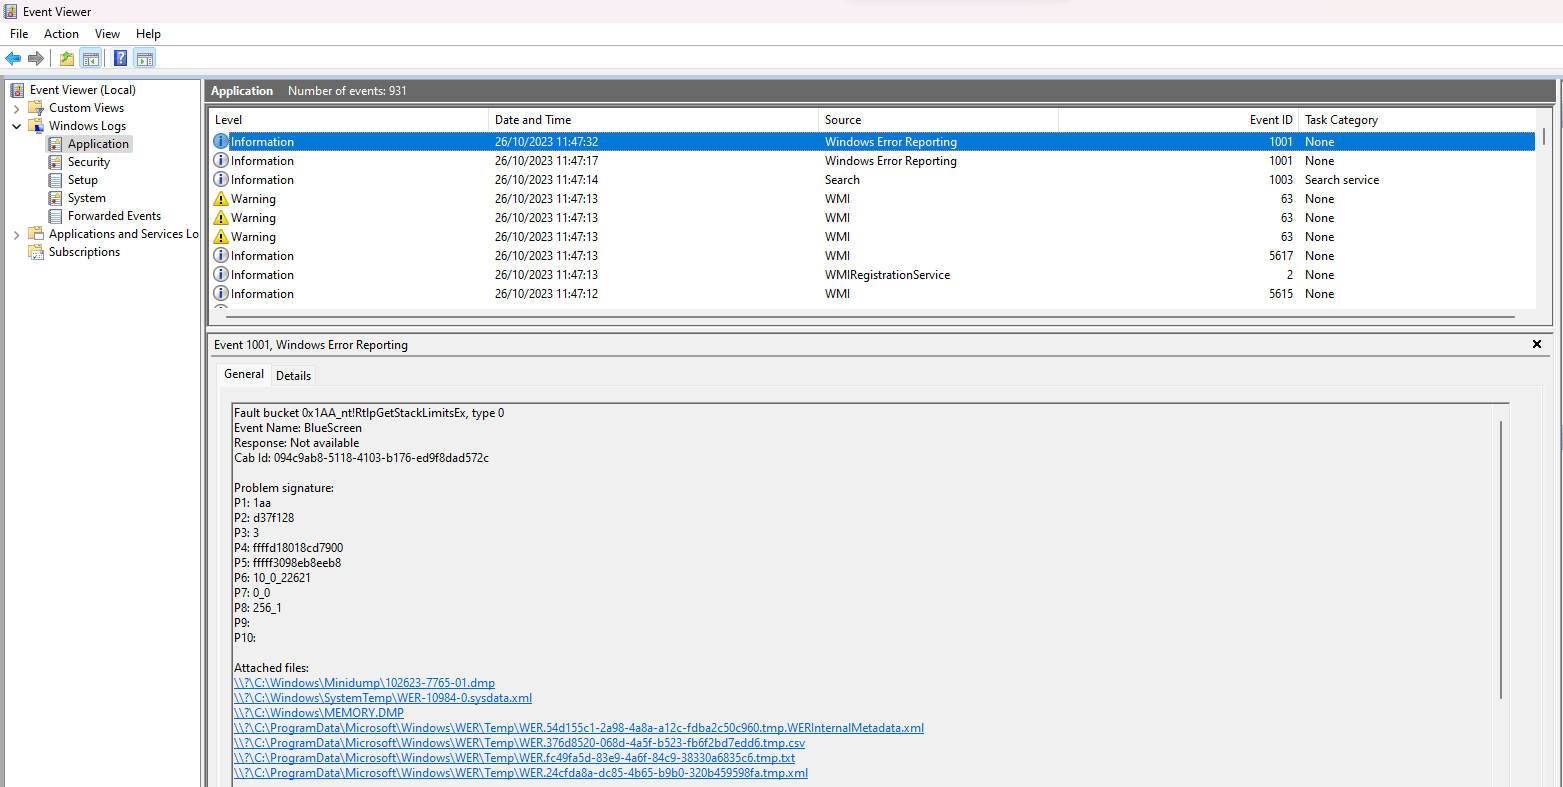Screen dimensions: 1563x787
Task: Close the Event 1001 preview pane
Action: coord(1536,344)
